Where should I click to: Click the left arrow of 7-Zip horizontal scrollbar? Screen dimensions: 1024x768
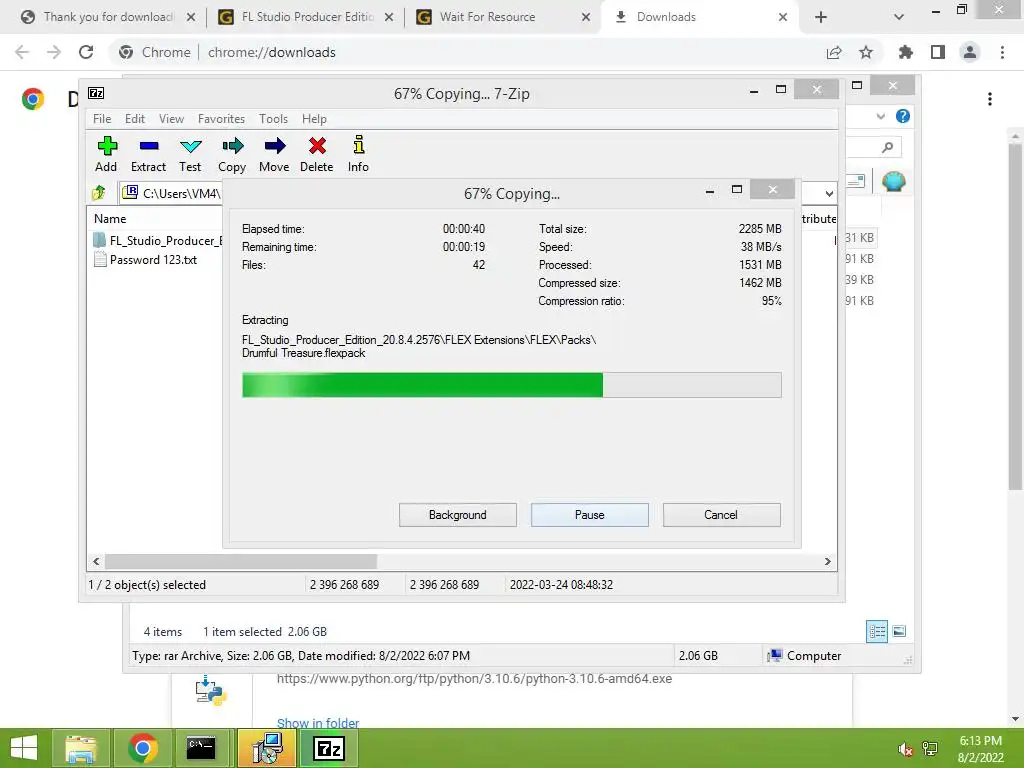point(96,561)
